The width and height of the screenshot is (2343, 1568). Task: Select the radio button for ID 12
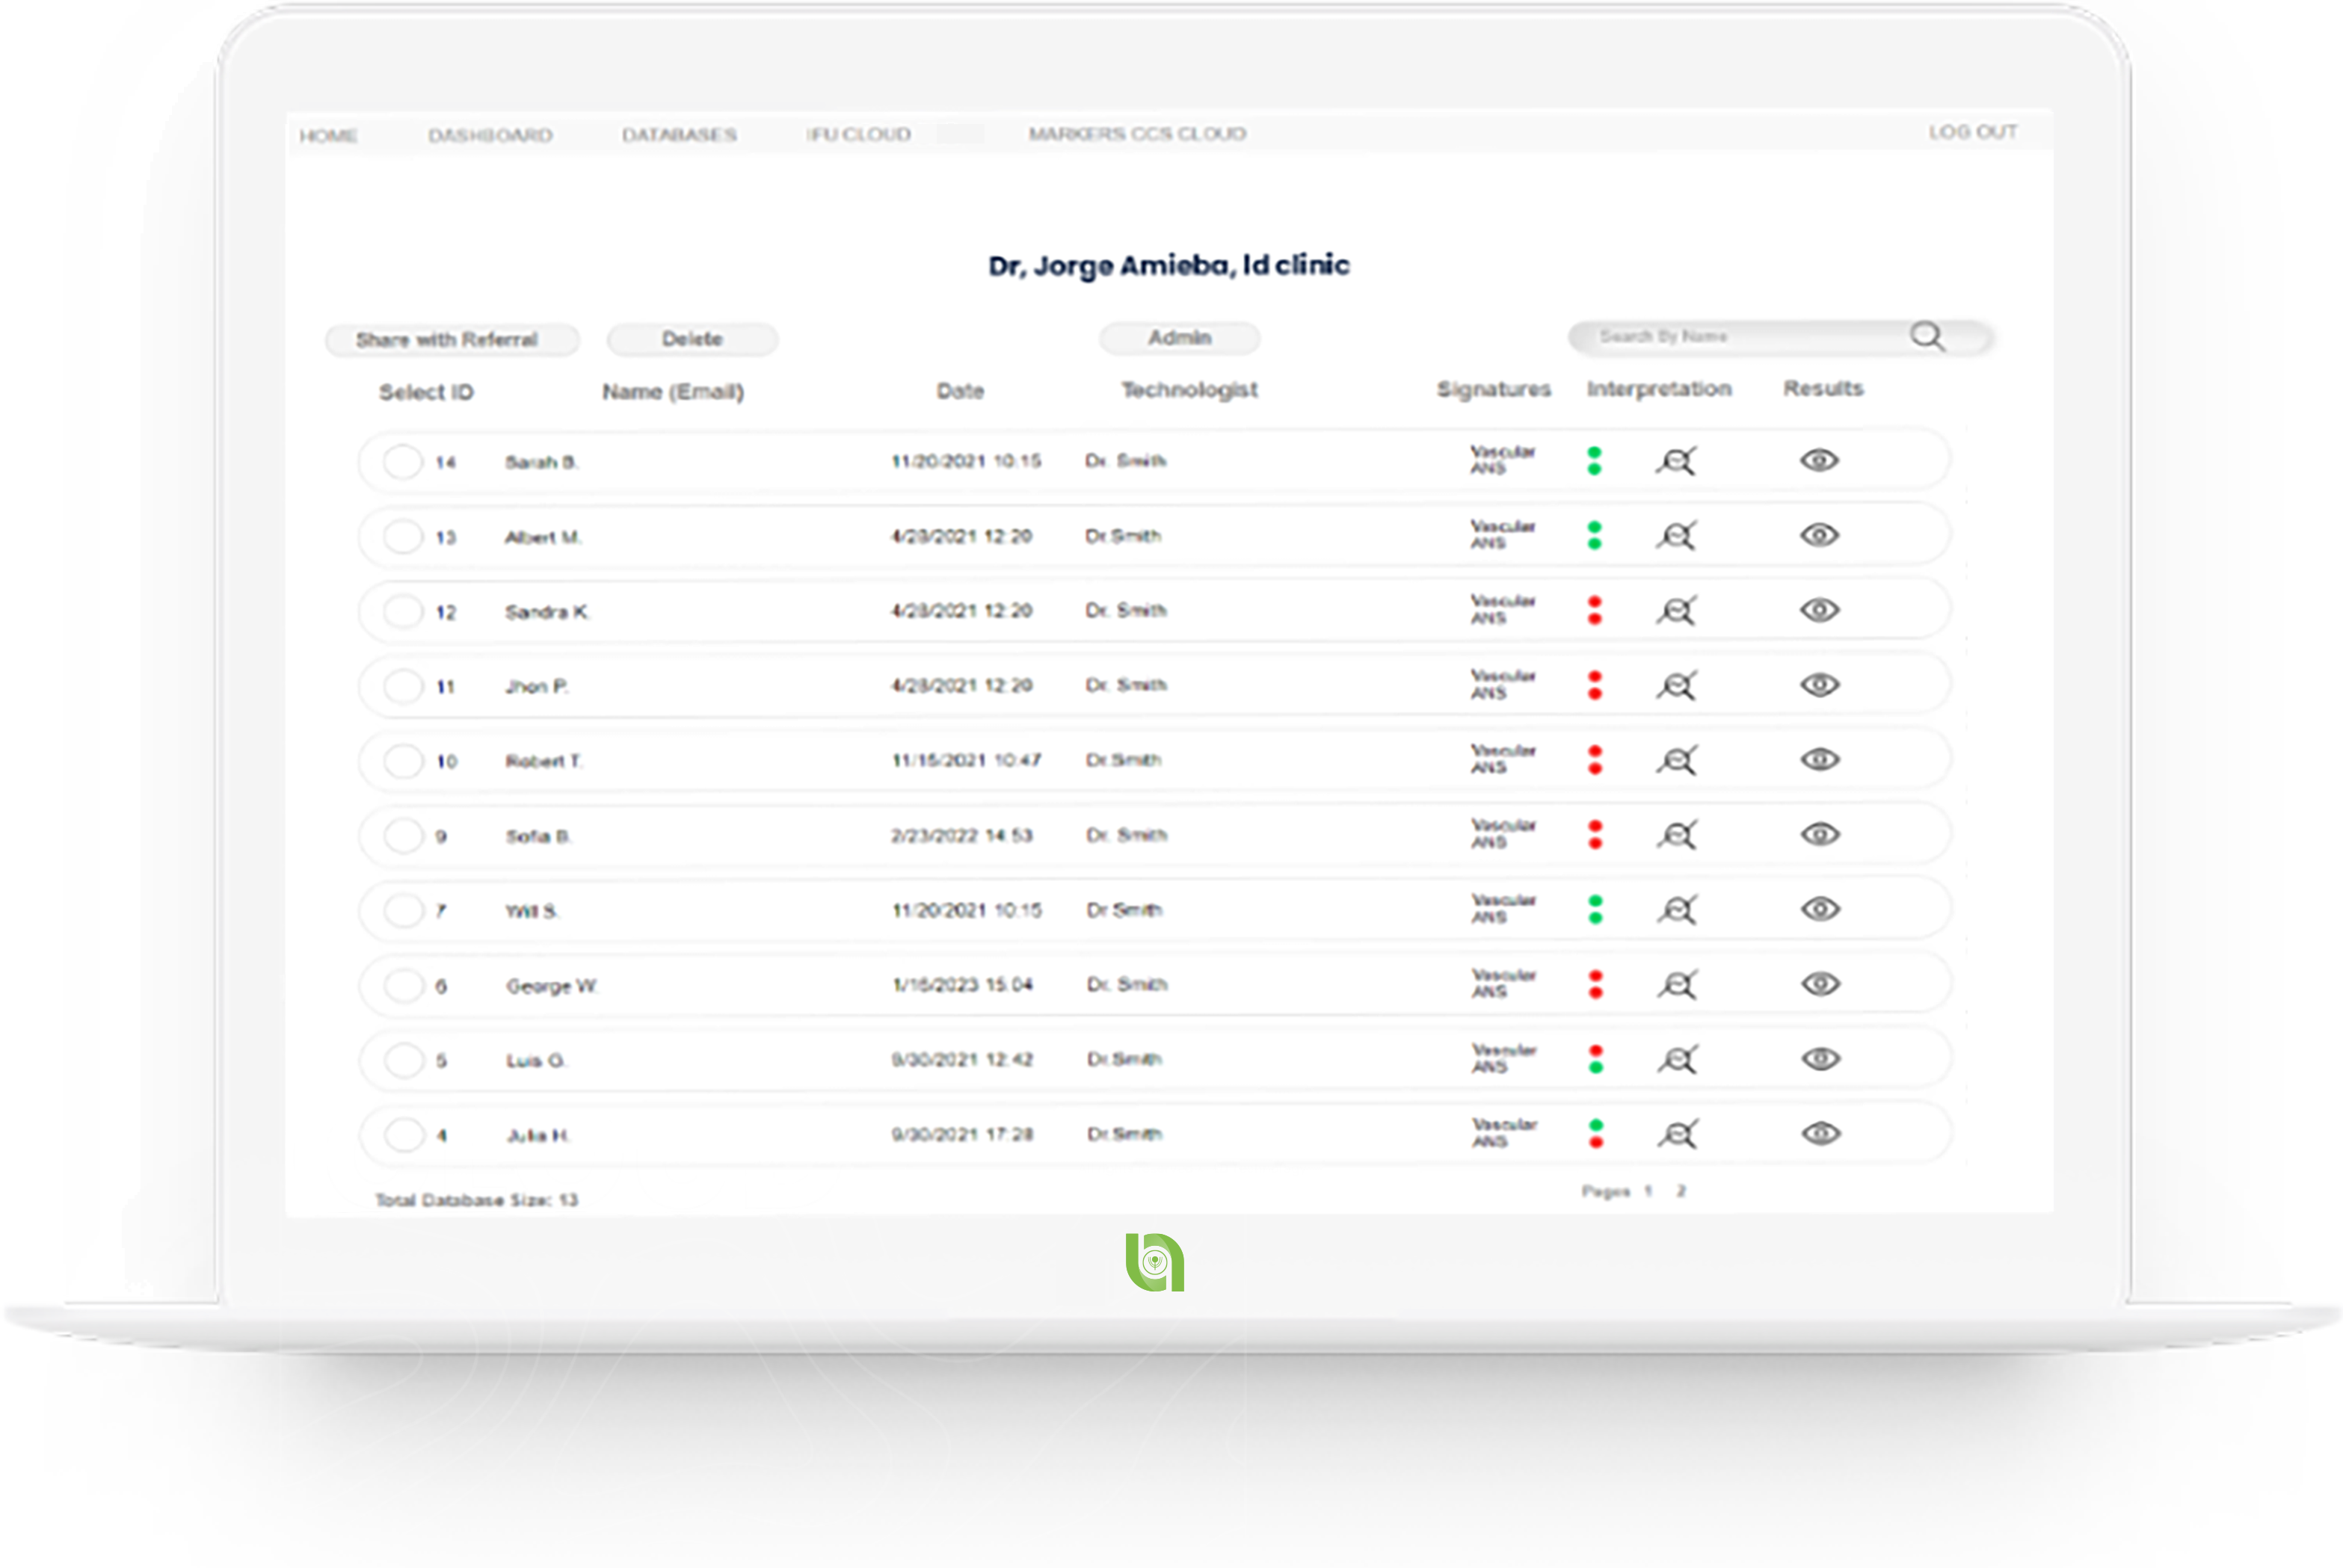tap(403, 611)
